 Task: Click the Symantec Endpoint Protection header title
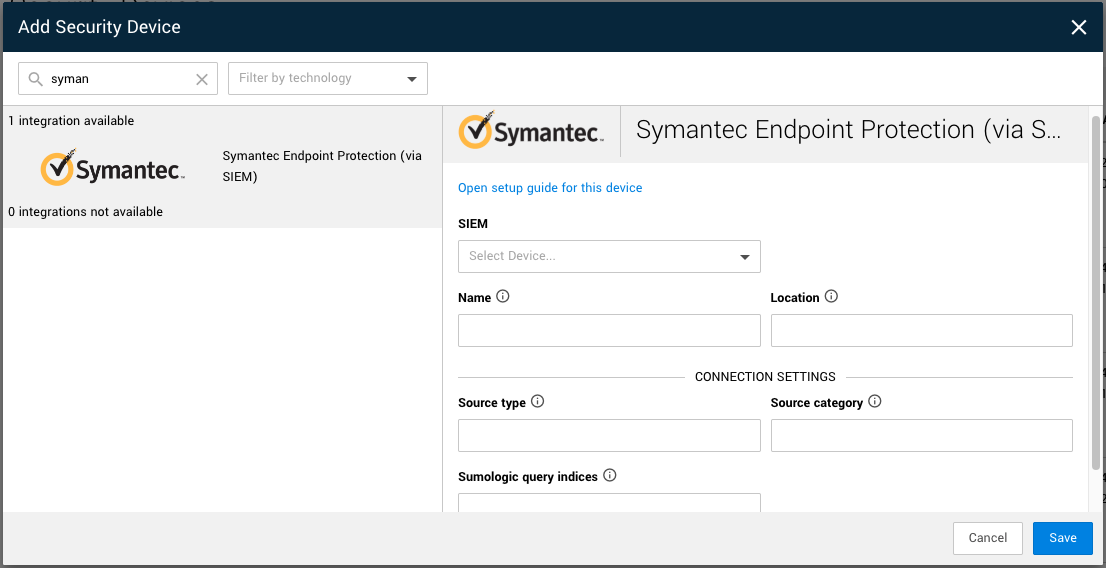coord(849,130)
